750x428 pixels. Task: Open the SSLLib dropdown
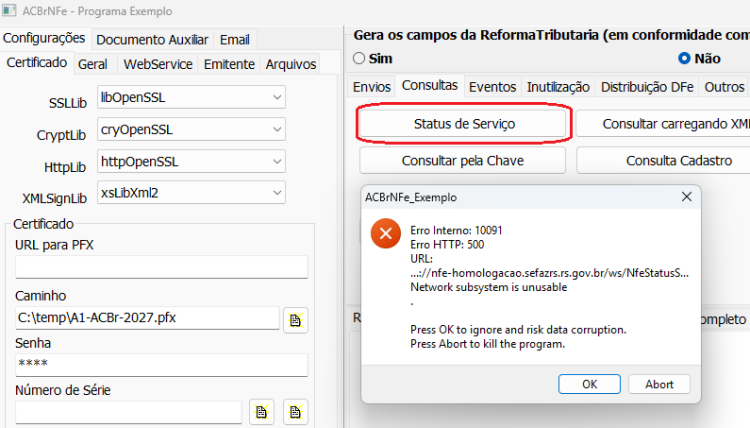(191, 97)
